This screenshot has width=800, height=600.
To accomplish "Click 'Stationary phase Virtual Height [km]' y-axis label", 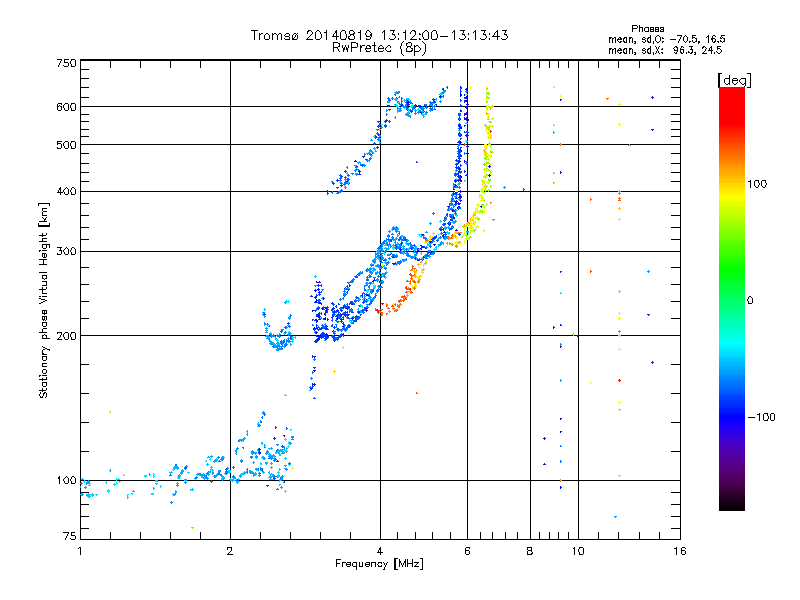I will [x=44, y=301].
